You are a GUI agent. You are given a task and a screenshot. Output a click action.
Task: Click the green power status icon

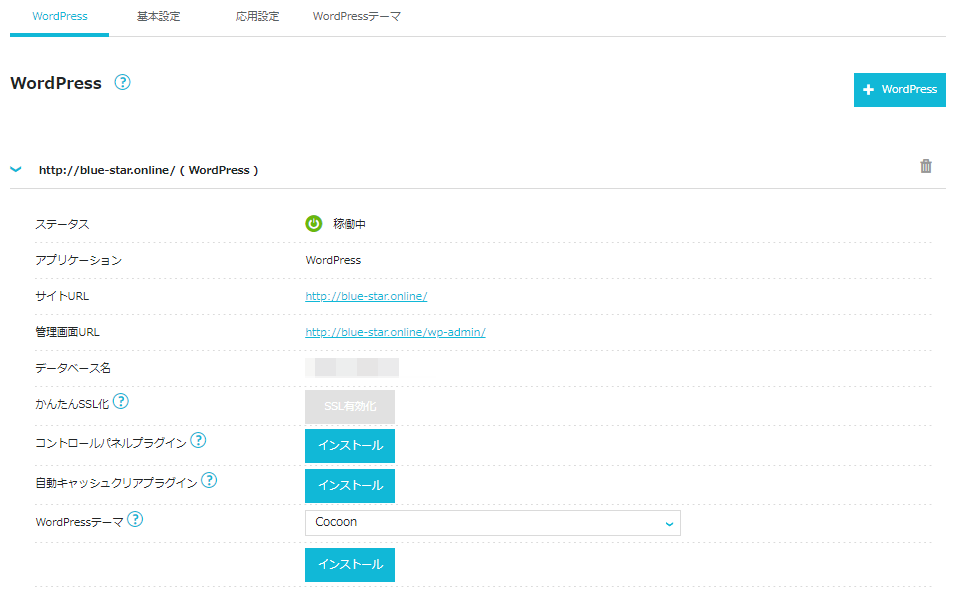[314, 224]
